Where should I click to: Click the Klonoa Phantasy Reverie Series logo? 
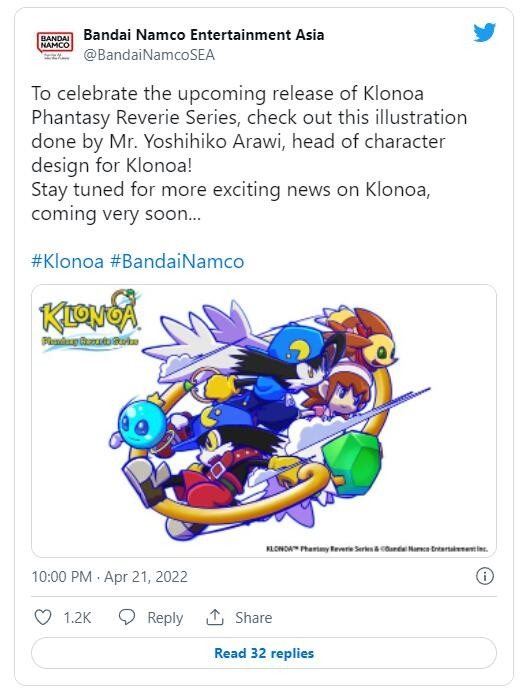pyautogui.click(x=90, y=320)
